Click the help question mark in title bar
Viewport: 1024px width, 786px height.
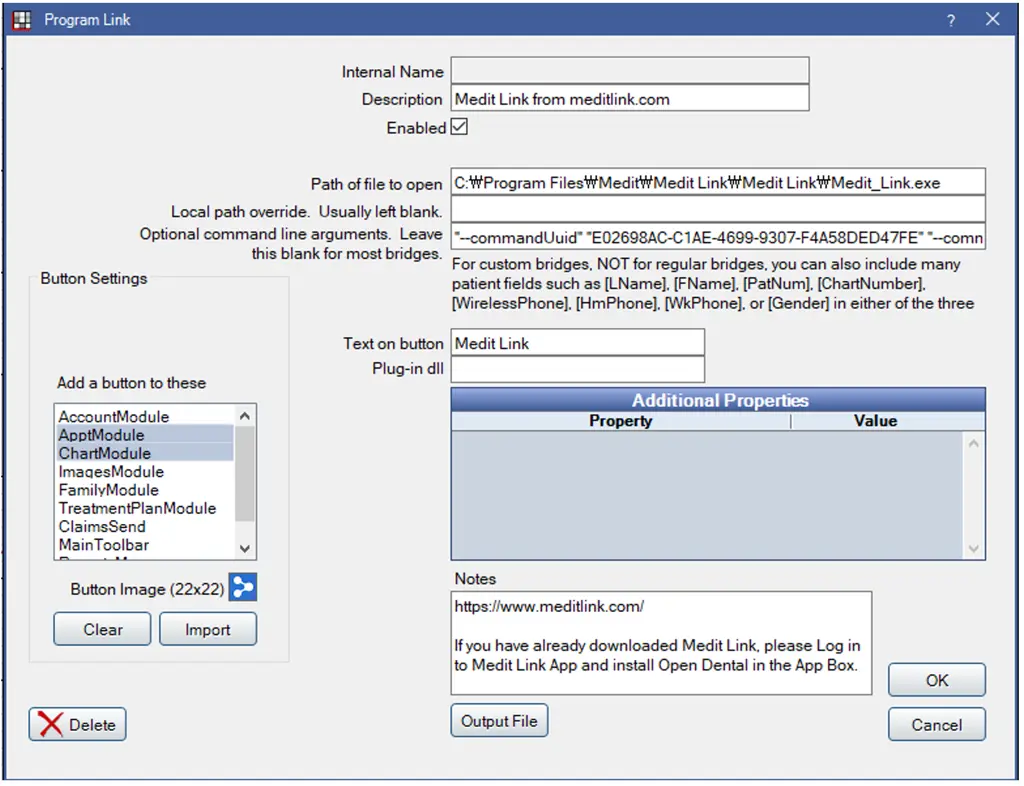point(951,20)
